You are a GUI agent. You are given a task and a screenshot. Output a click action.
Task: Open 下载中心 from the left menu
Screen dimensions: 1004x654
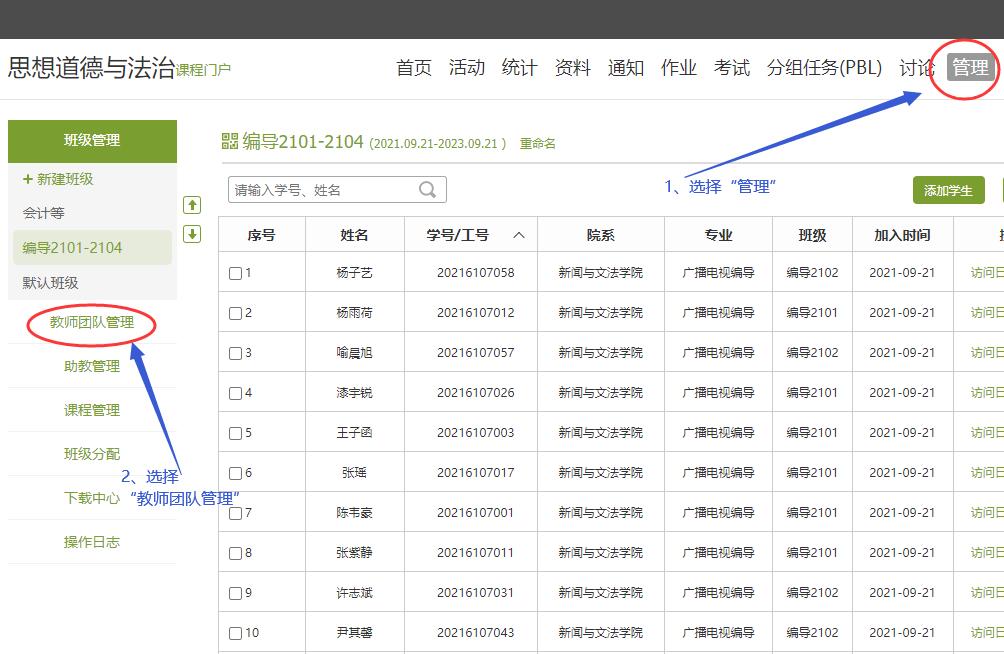(x=92, y=498)
